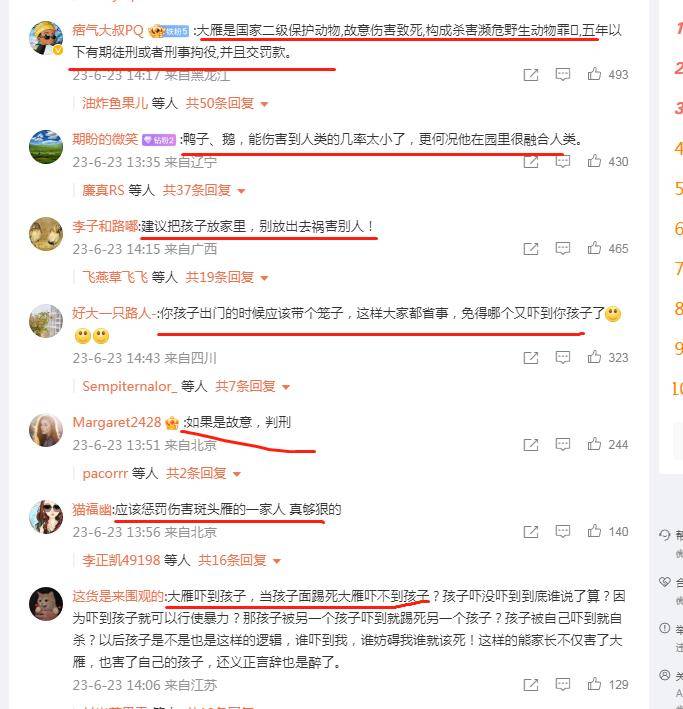Open replier pacorrr's profile
Screen dimensions: 683x709
click(105, 473)
